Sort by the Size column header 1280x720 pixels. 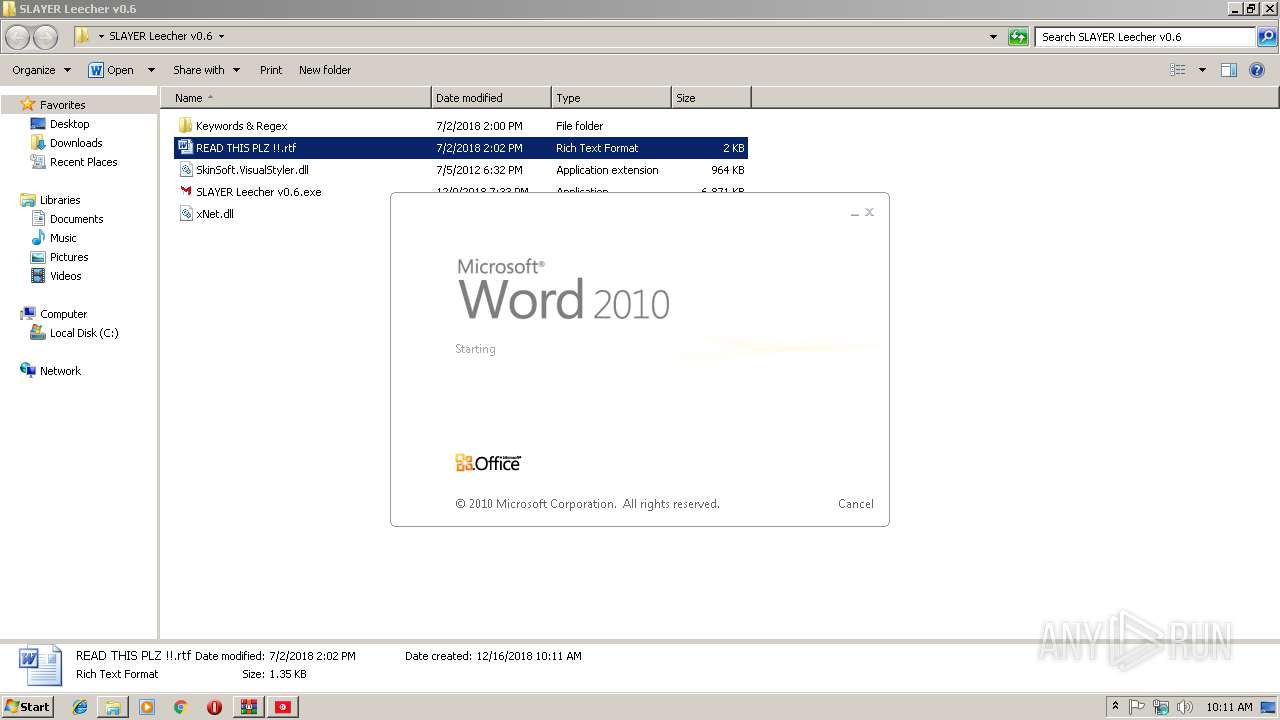pyautogui.click(x=711, y=98)
